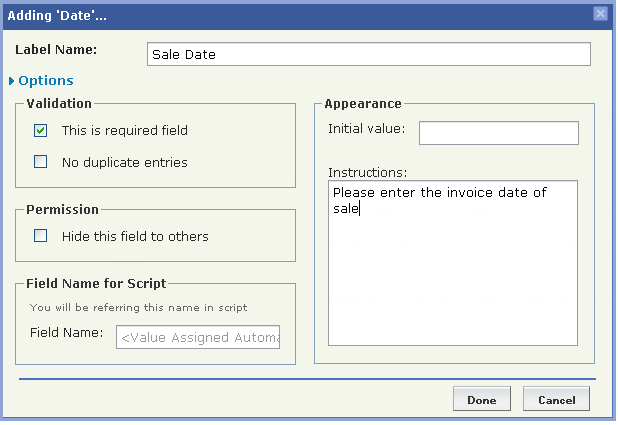Screen dimensions: 620x425
Task: Click the 'Initial value:' label
Action: tap(366, 129)
